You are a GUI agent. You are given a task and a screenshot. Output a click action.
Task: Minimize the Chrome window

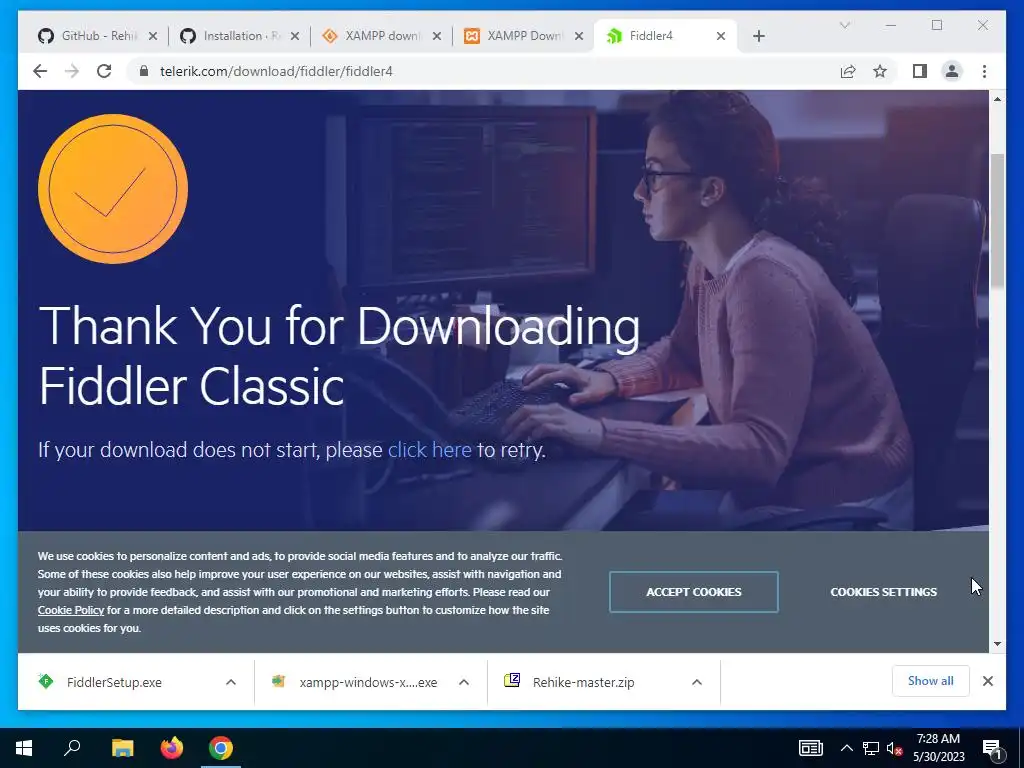click(891, 25)
